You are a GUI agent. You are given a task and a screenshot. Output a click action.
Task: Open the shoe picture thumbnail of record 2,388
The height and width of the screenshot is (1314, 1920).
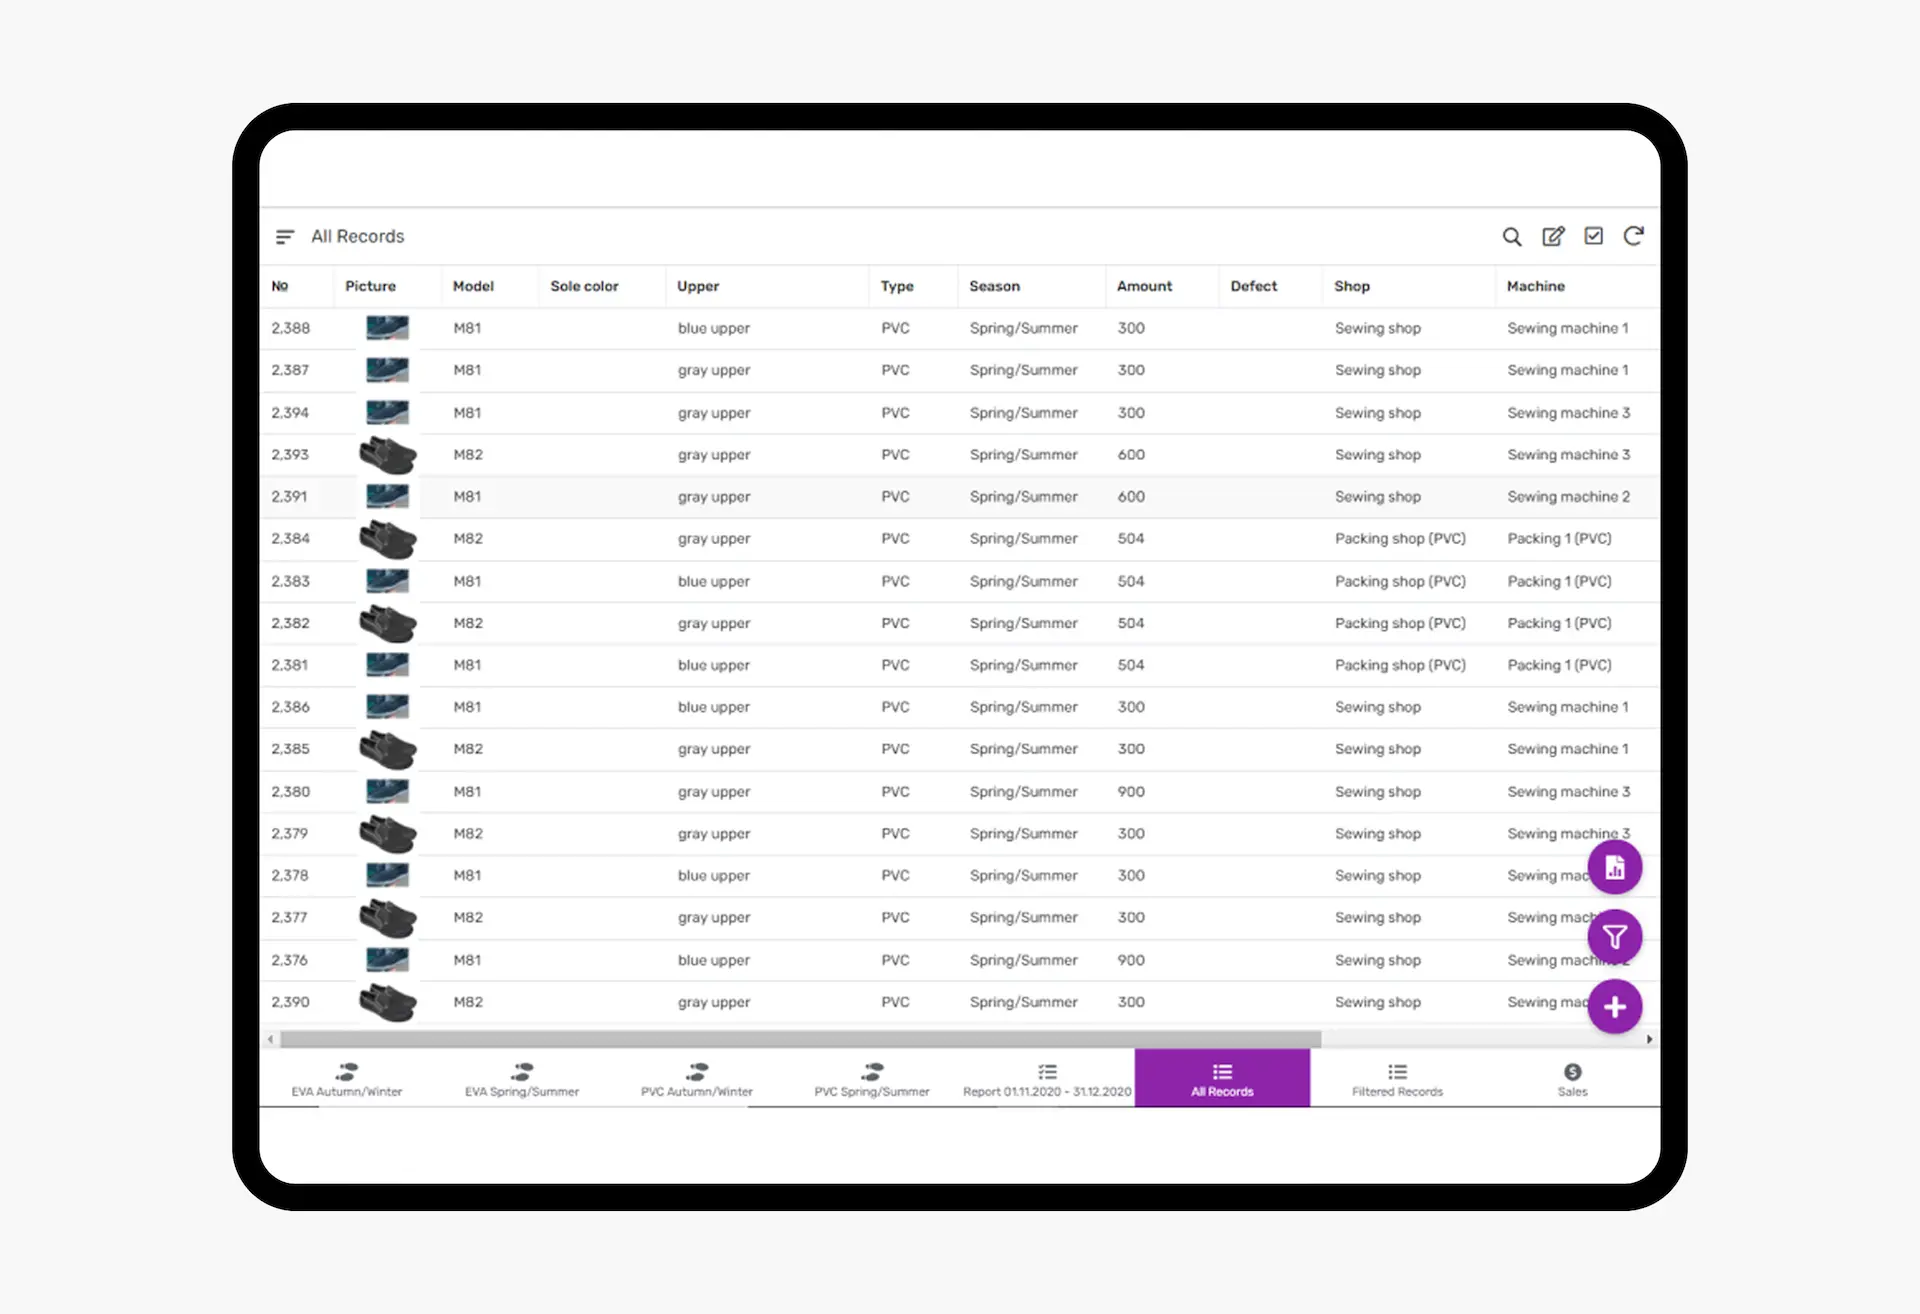tap(388, 328)
